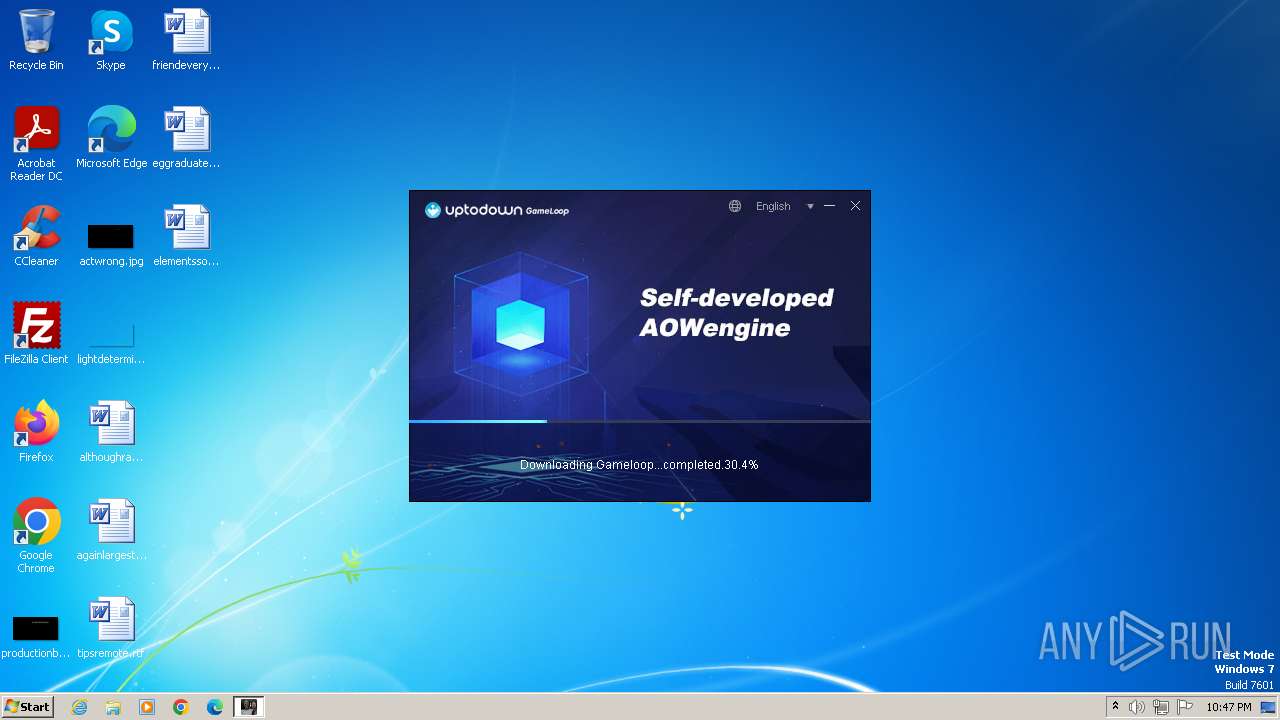Click the 'Downloading Gameloop...completed' status text
1280x720 pixels.
tap(639, 465)
